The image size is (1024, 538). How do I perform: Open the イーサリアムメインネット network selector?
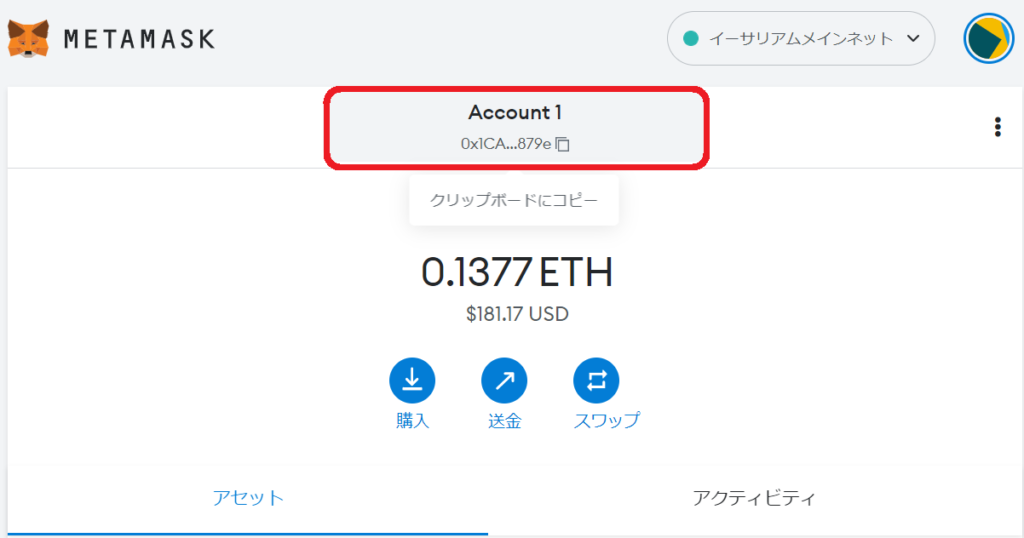click(800, 39)
